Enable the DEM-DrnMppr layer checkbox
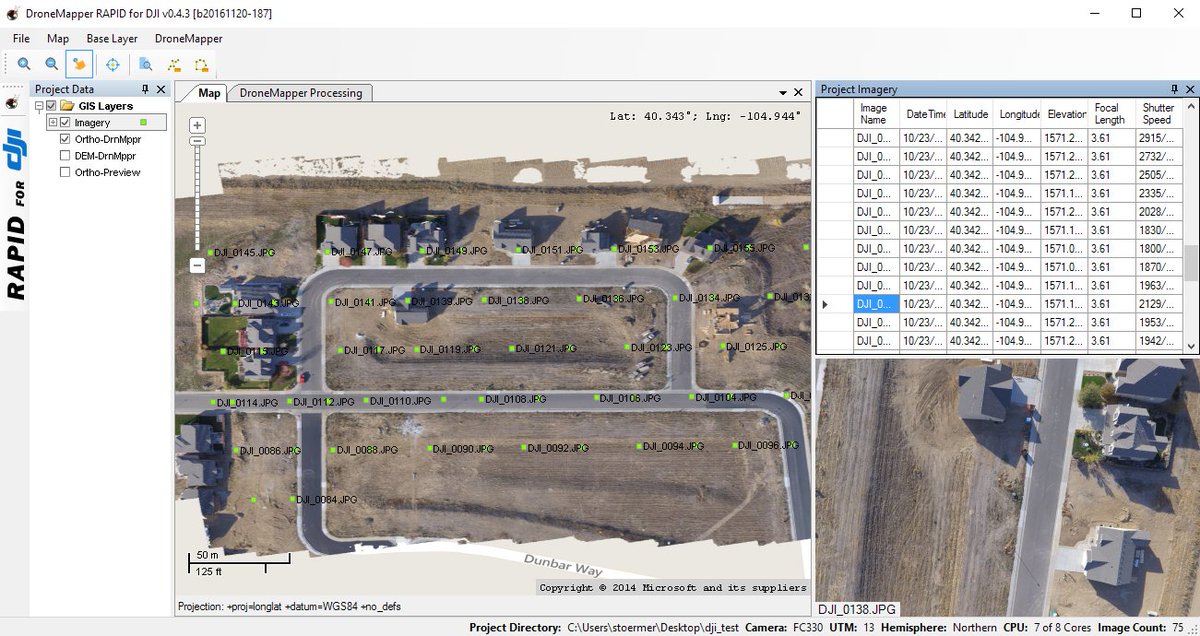This screenshot has width=1200, height=636. (x=65, y=155)
